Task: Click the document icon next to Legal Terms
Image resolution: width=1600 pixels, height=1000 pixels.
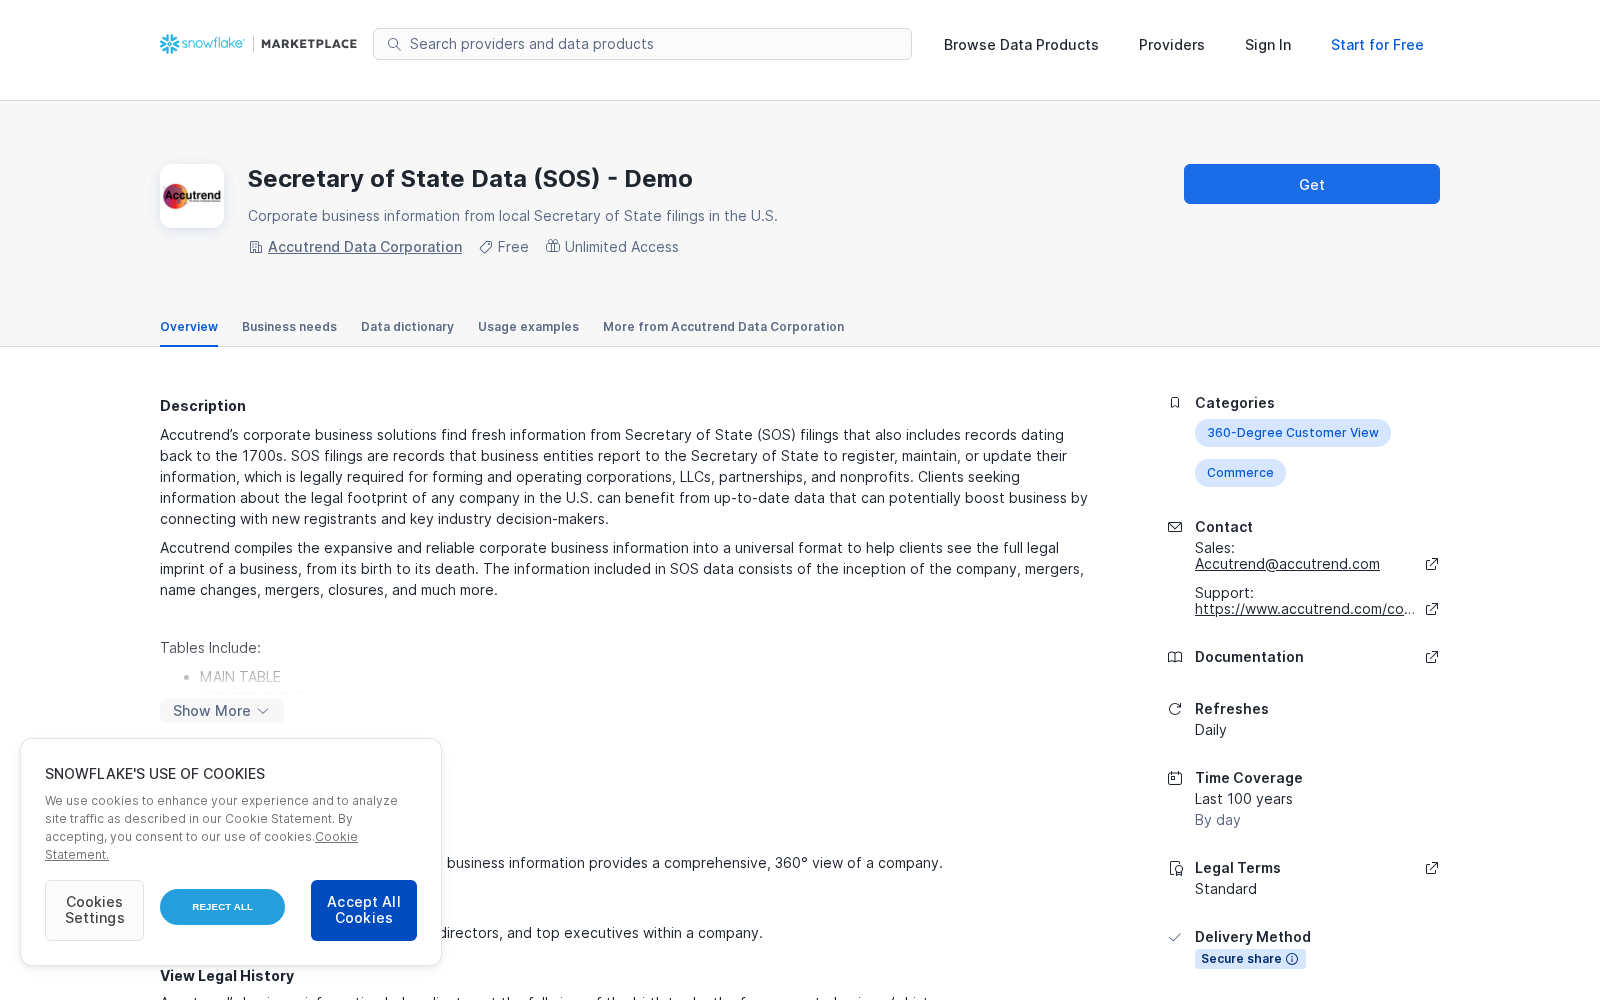Action: coord(1175,868)
